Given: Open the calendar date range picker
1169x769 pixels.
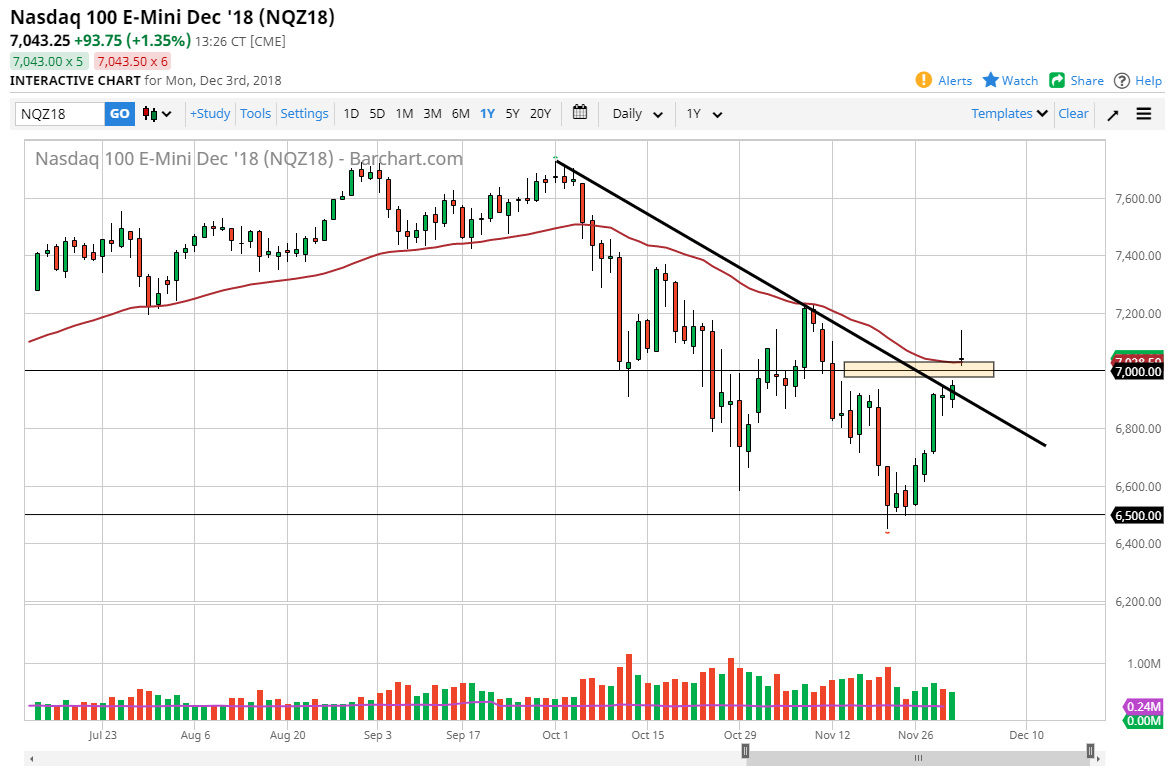Looking at the screenshot, I should 580,113.
